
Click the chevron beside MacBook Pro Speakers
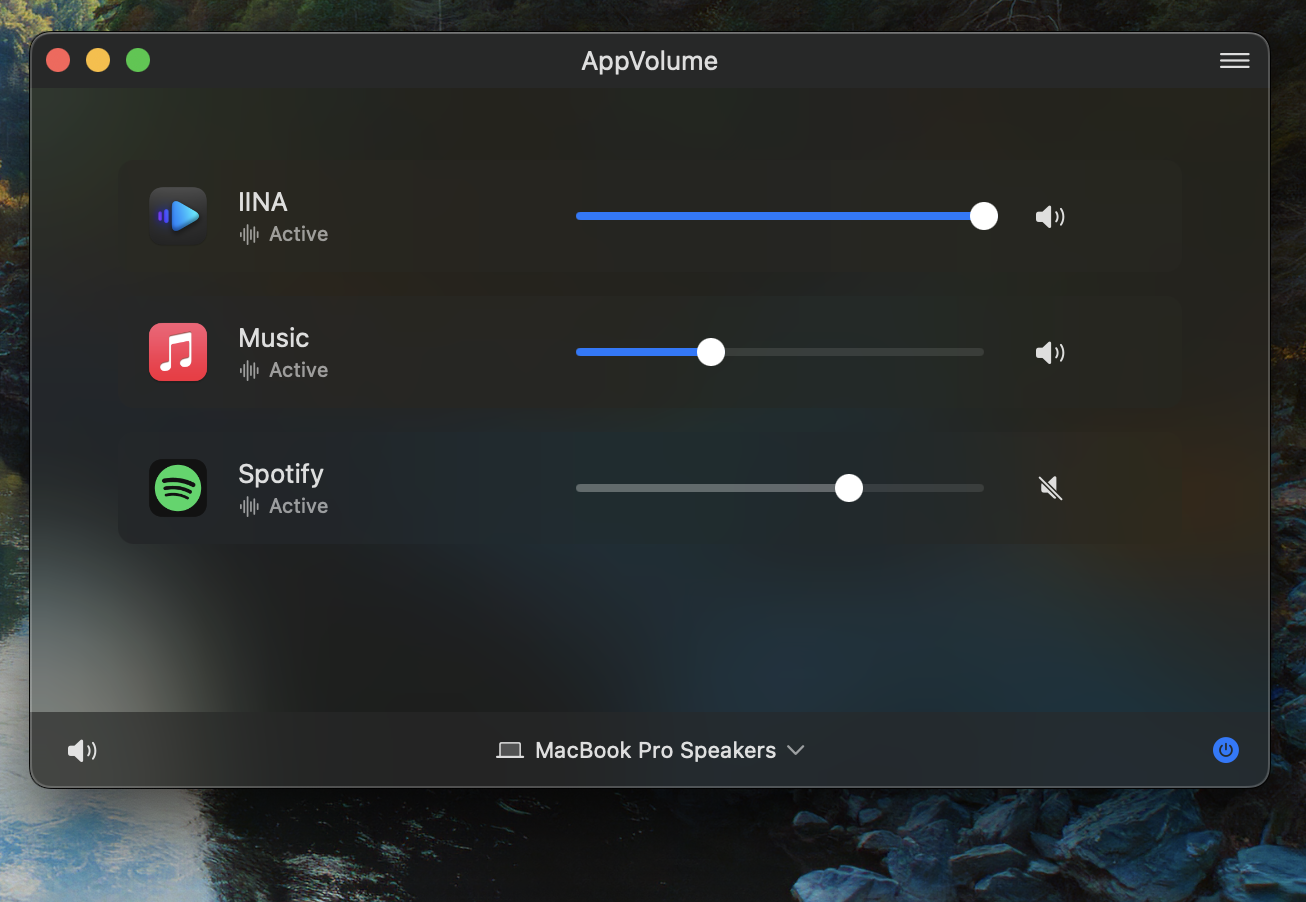[x=796, y=750]
